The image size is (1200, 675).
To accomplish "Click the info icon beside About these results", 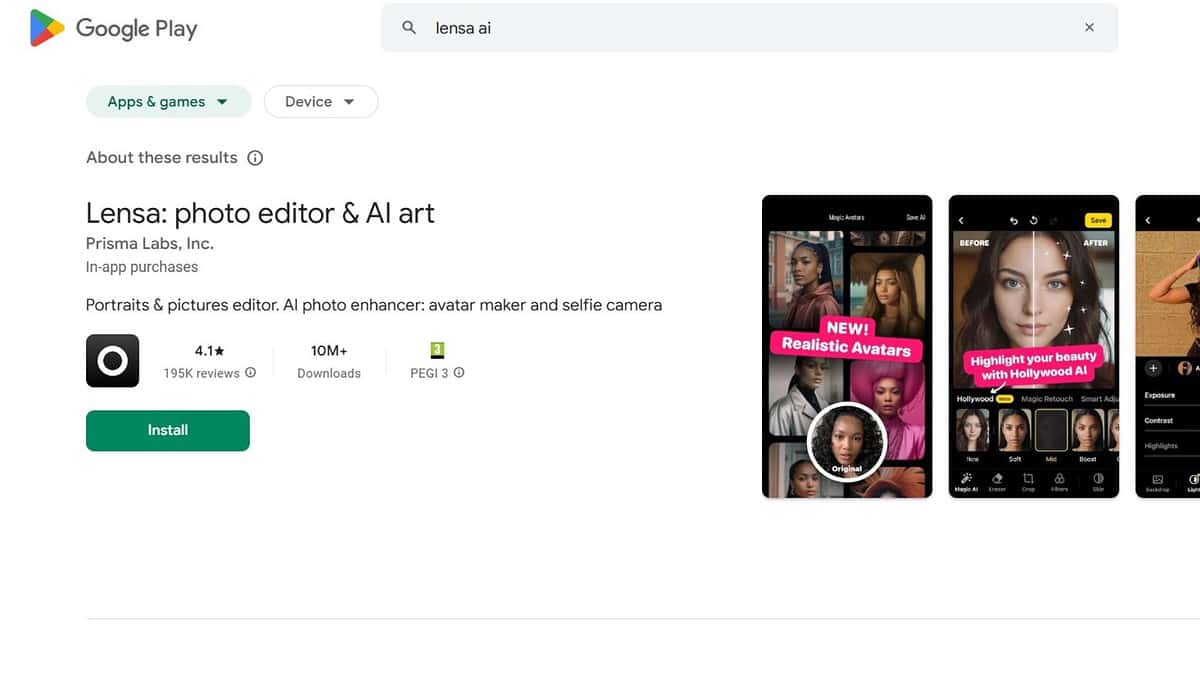I will (x=255, y=158).
